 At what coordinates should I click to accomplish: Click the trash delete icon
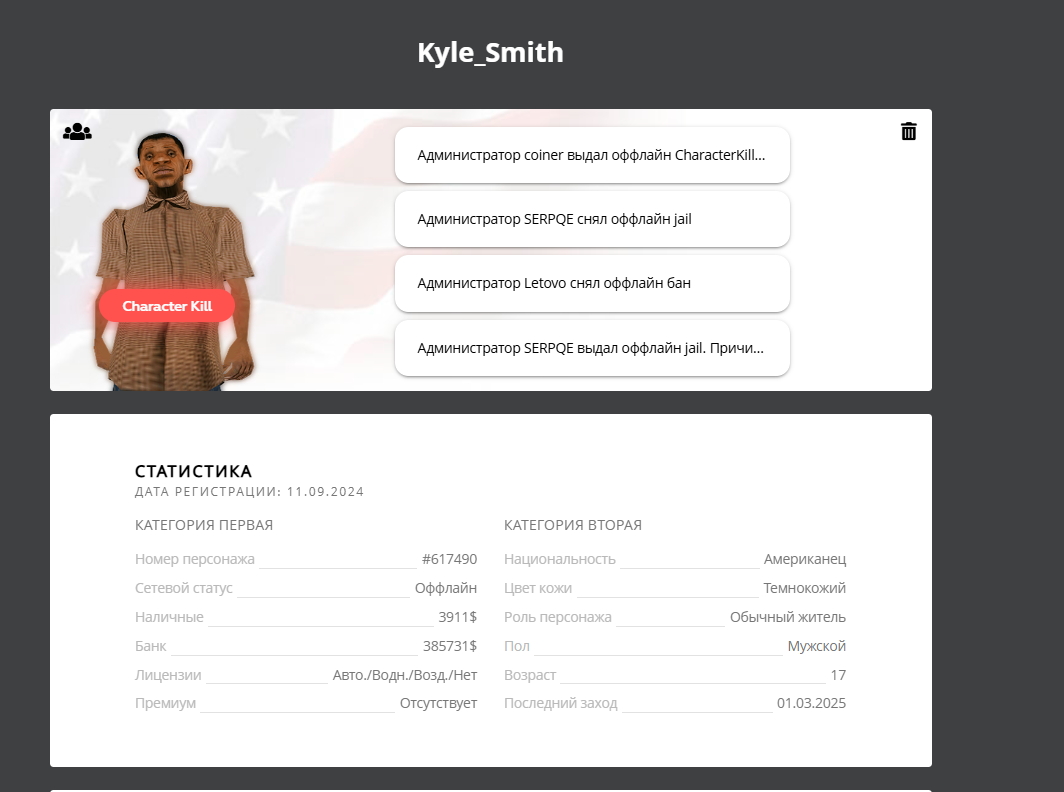[x=908, y=131]
